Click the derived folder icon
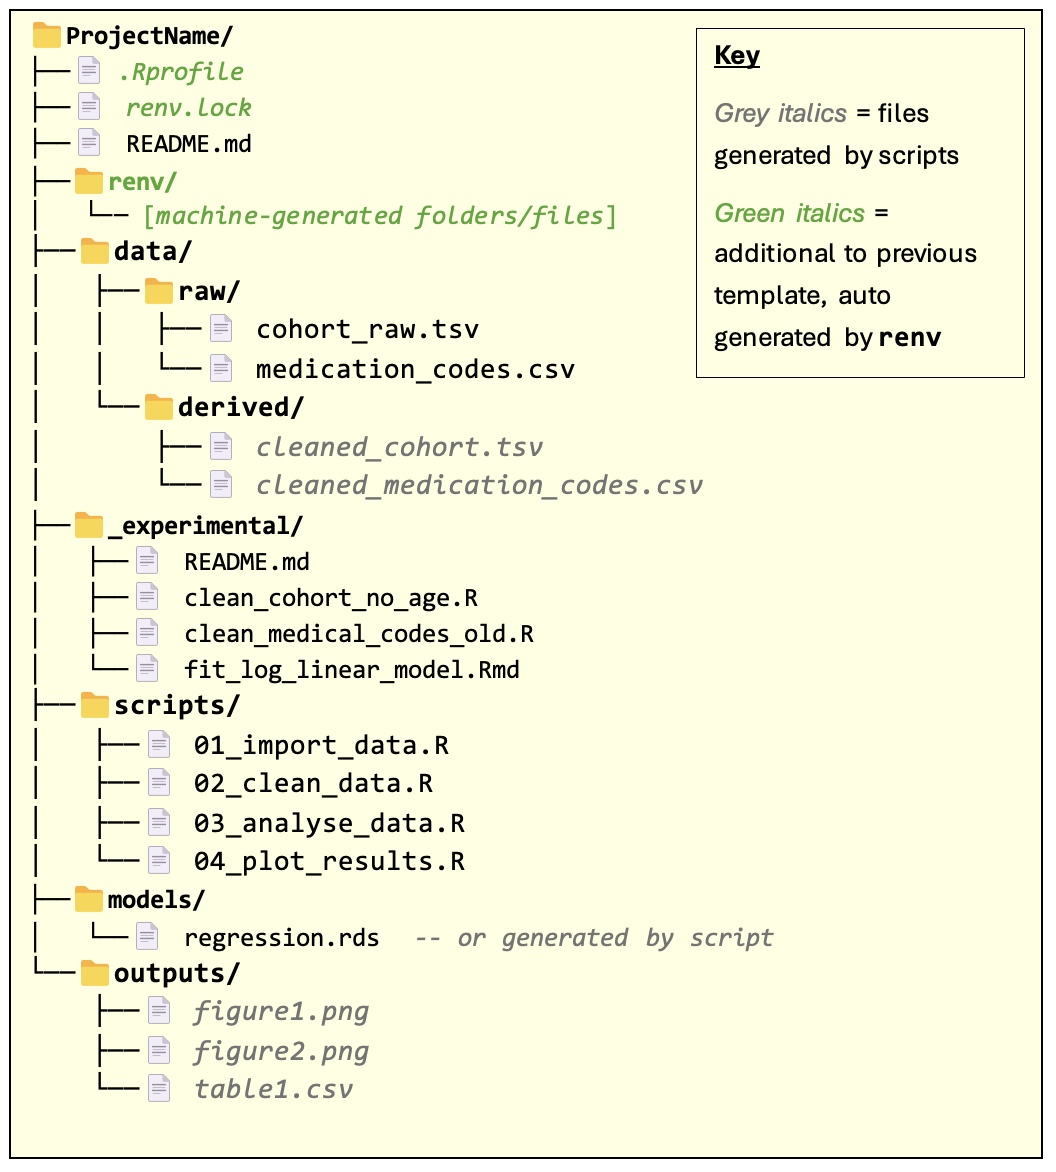This screenshot has width=1056, height=1172. (x=159, y=407)
